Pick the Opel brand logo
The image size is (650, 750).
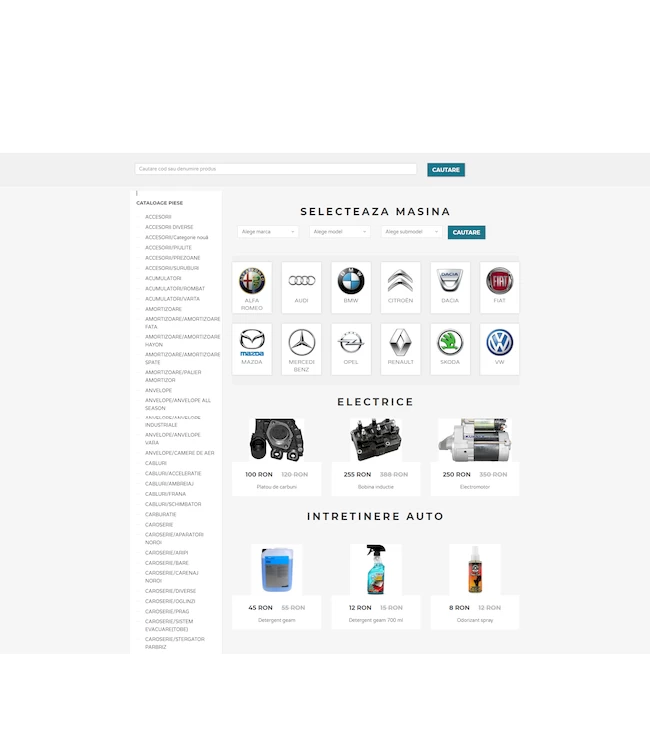point(351,342)
